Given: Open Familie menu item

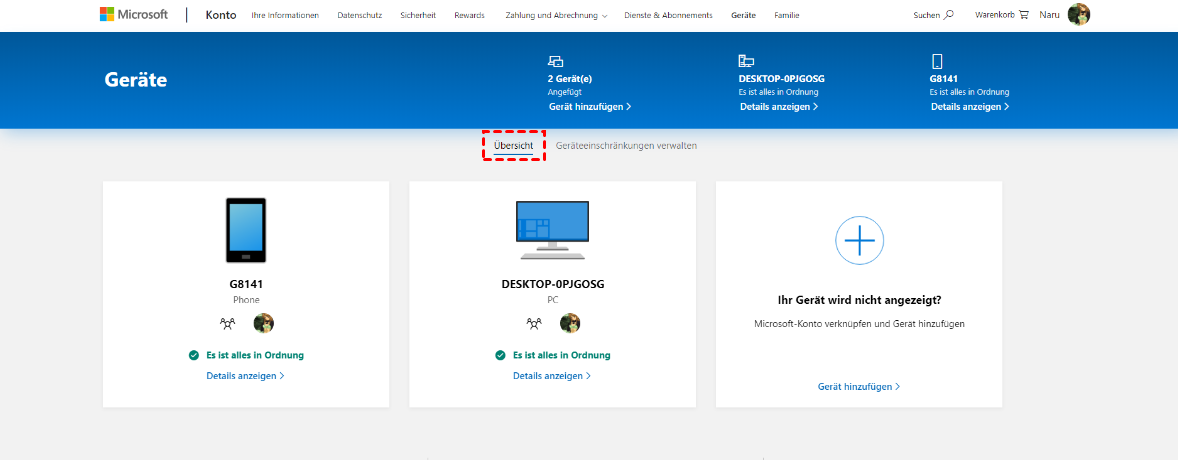Looking at the screenshot, I should tap(787, 15).
